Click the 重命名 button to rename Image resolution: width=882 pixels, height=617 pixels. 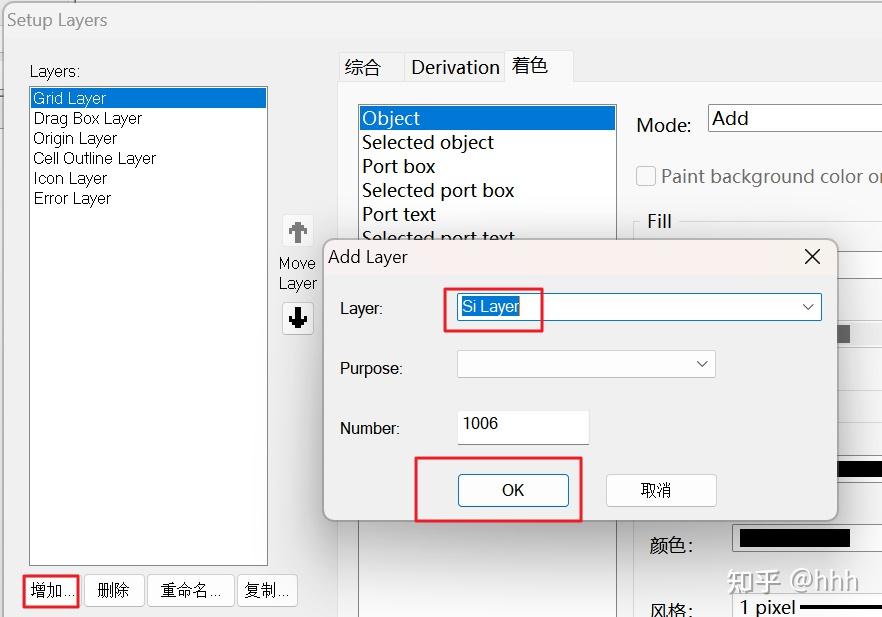pyautogui.click(x=190, y=590)
